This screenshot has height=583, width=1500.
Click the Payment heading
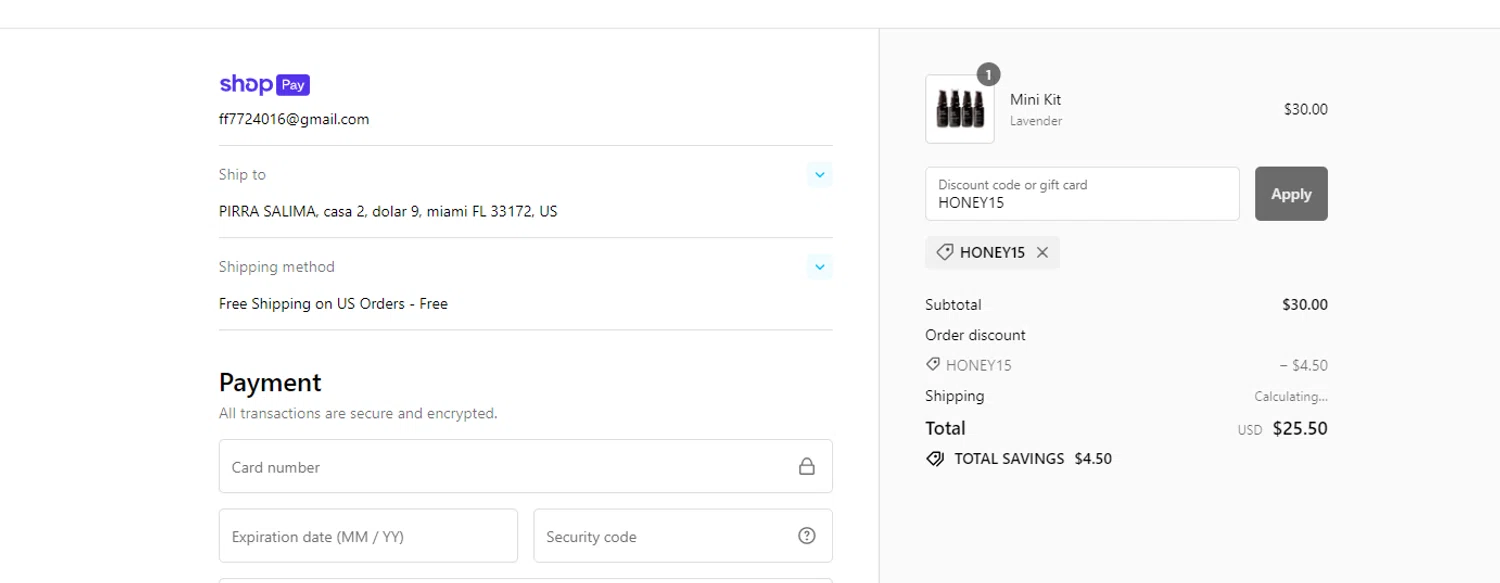tap(270, 383)
